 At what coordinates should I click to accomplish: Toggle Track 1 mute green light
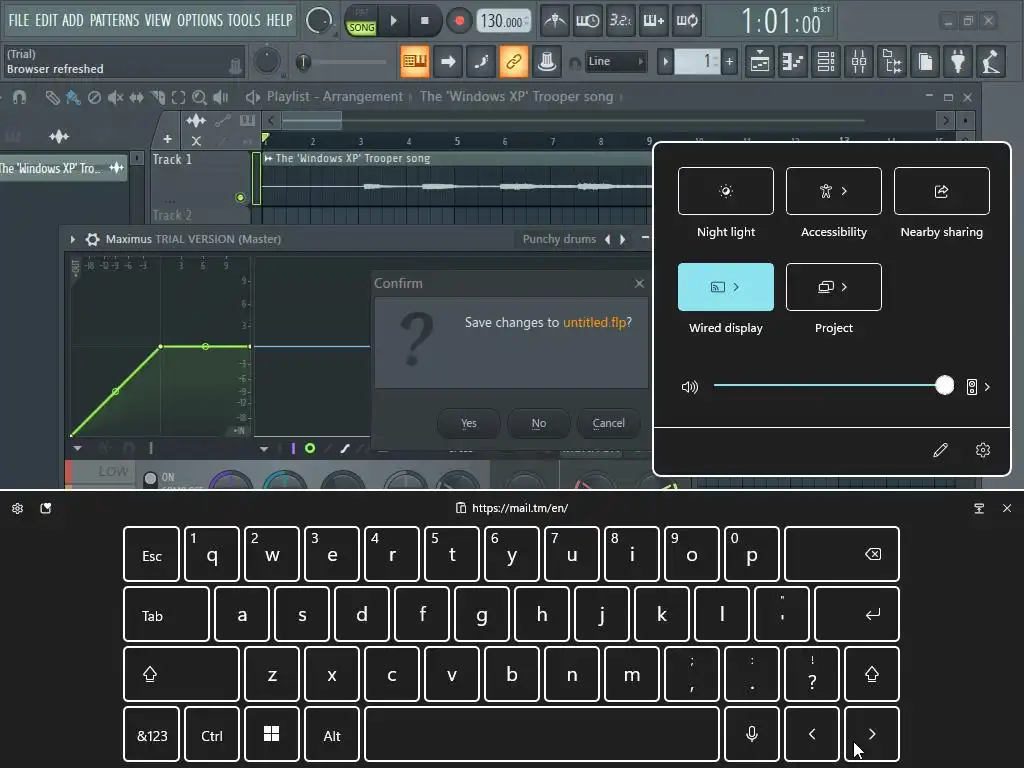(240, 197)
